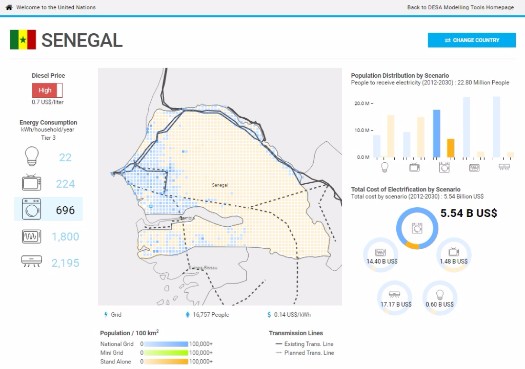Open the Change Country selector

[472, 40]
